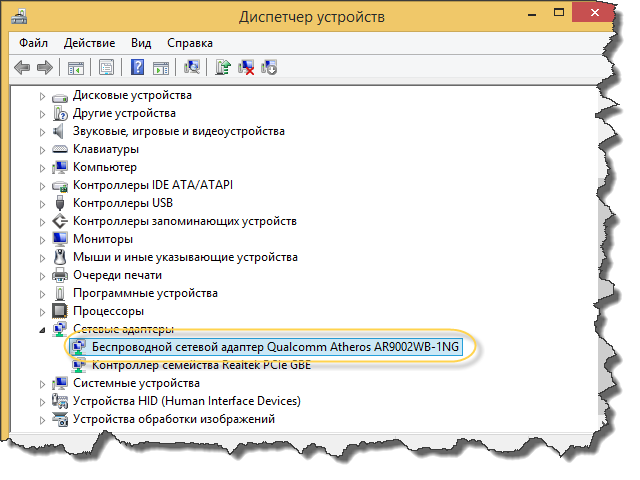Collapse the Сетевые адаптеры node arrow

[x=42, y=330]
